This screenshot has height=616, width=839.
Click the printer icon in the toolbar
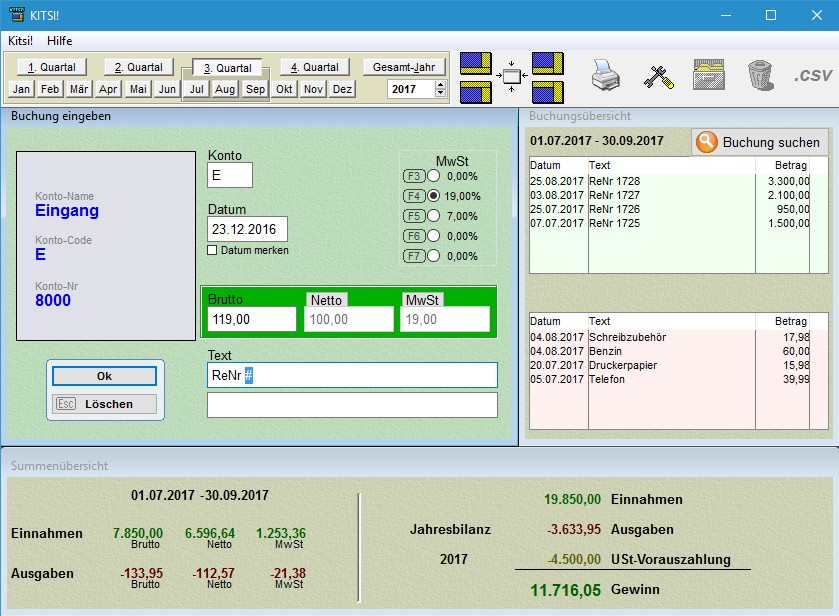(606, 76)
